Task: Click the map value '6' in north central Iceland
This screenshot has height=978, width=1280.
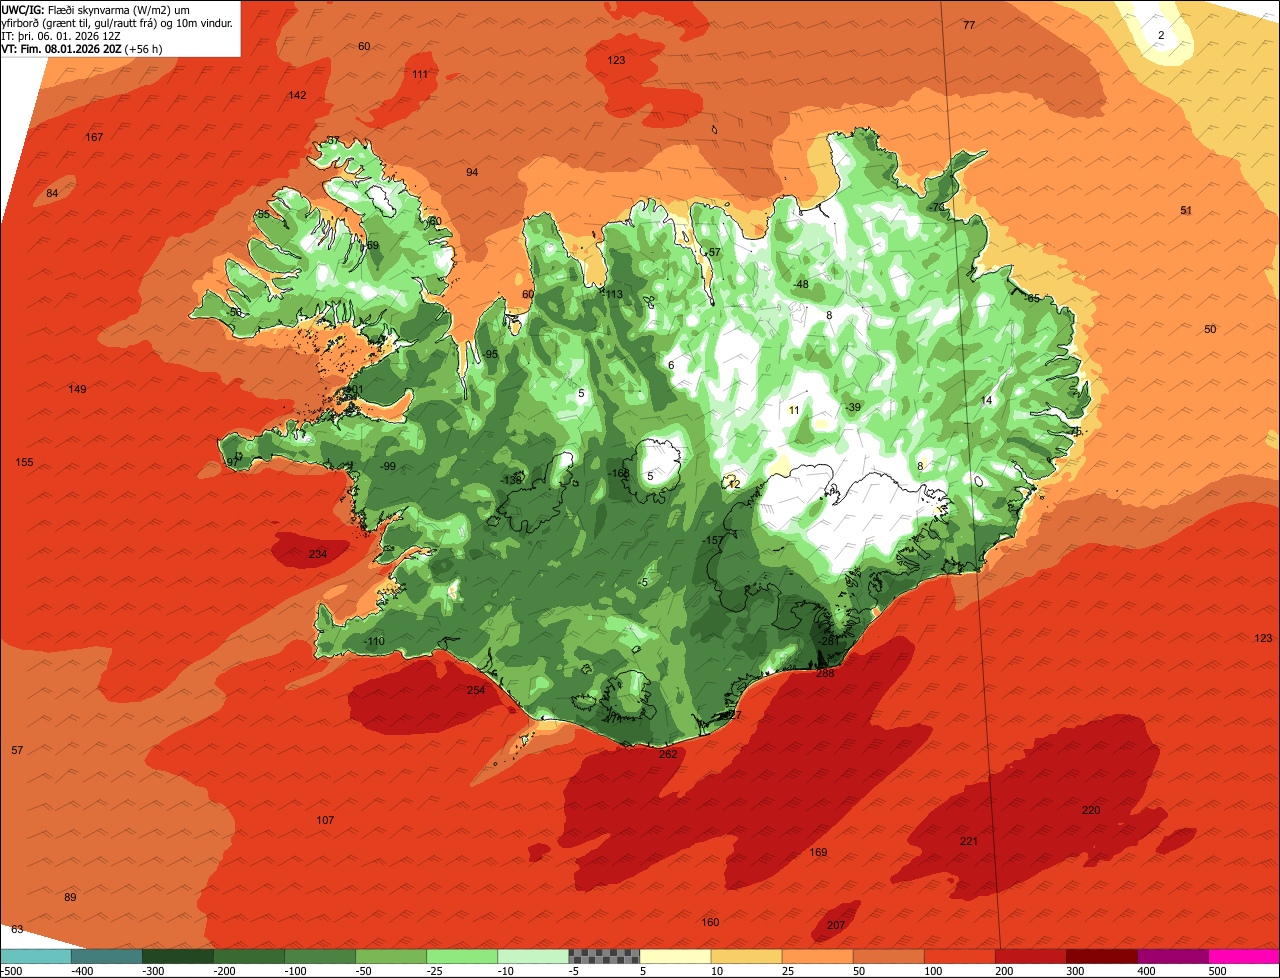Action: click(671, 366)
